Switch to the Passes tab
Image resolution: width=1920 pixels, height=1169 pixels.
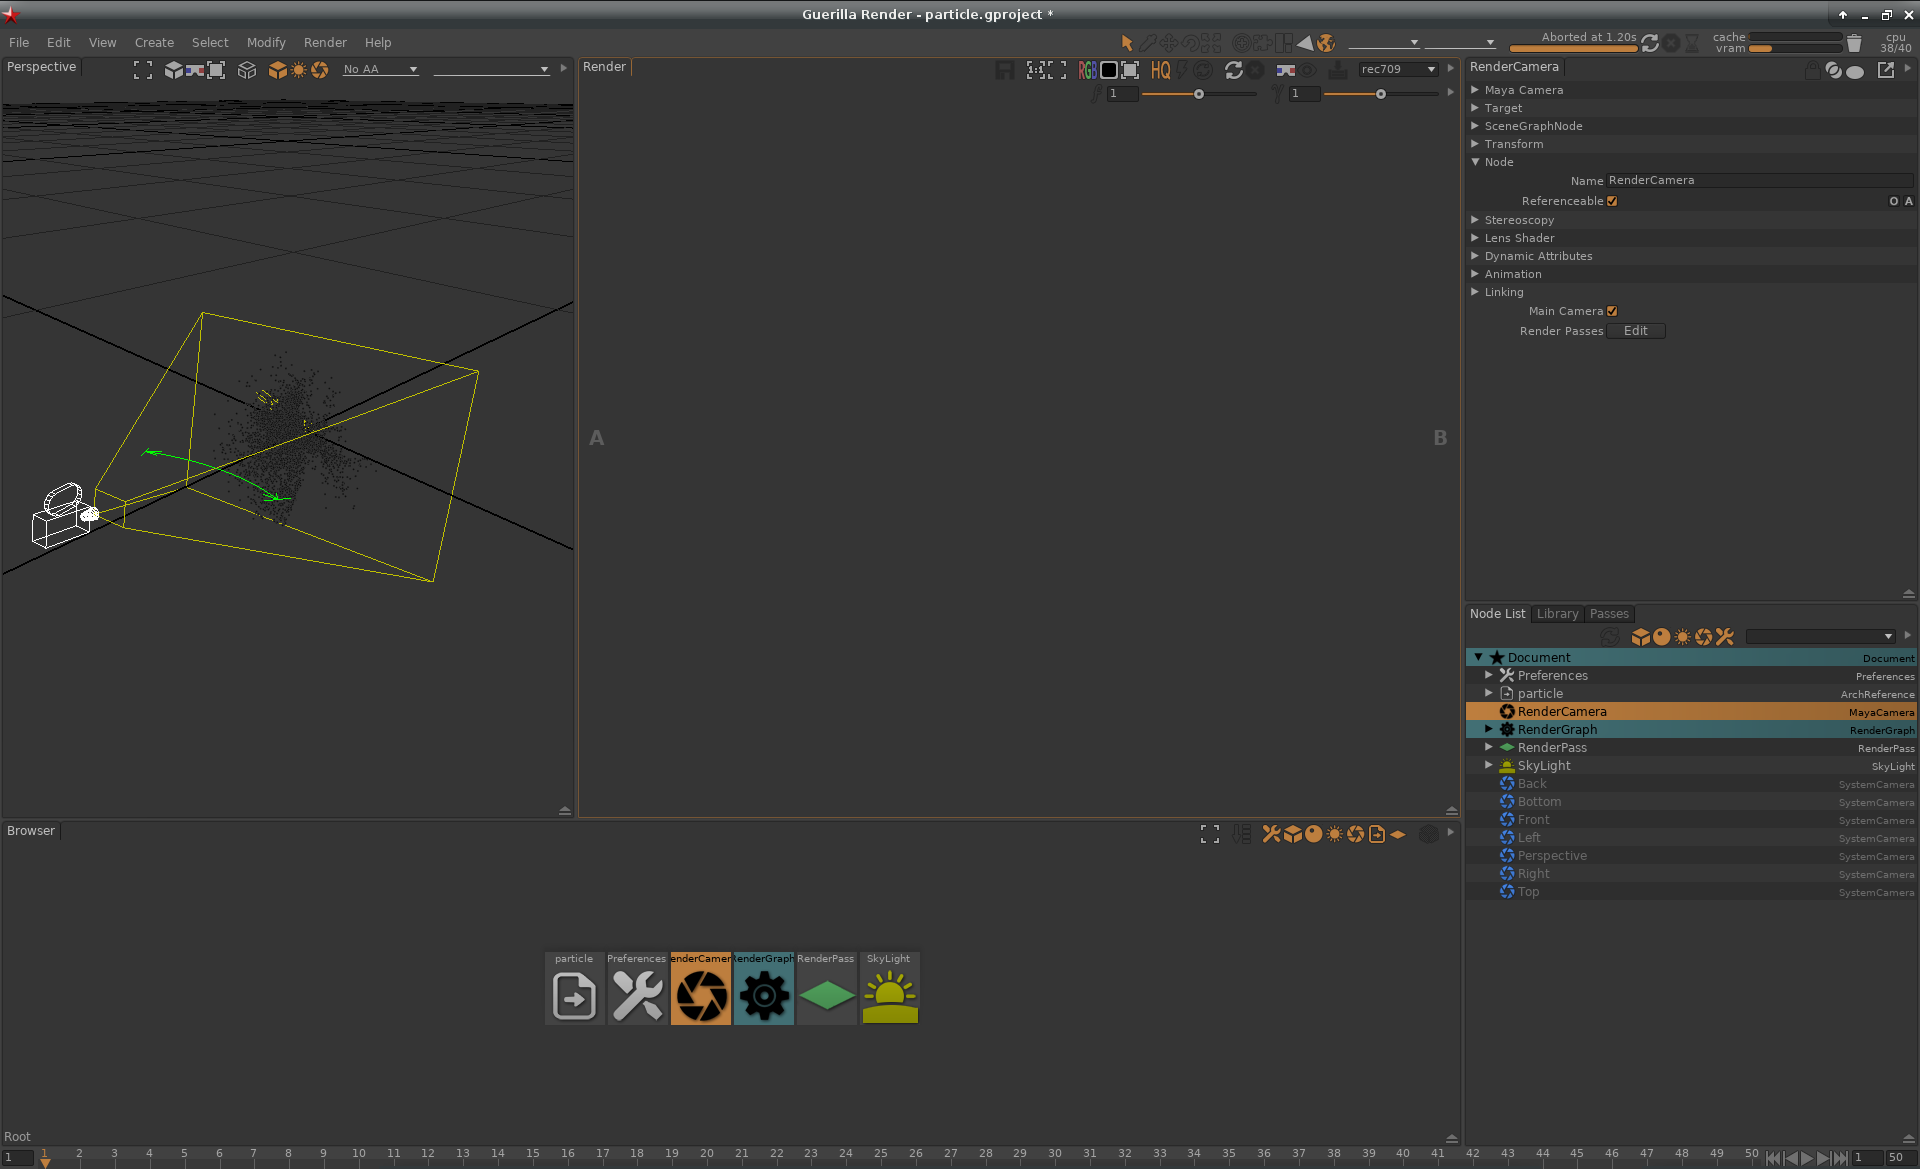tap(1609, 614)
